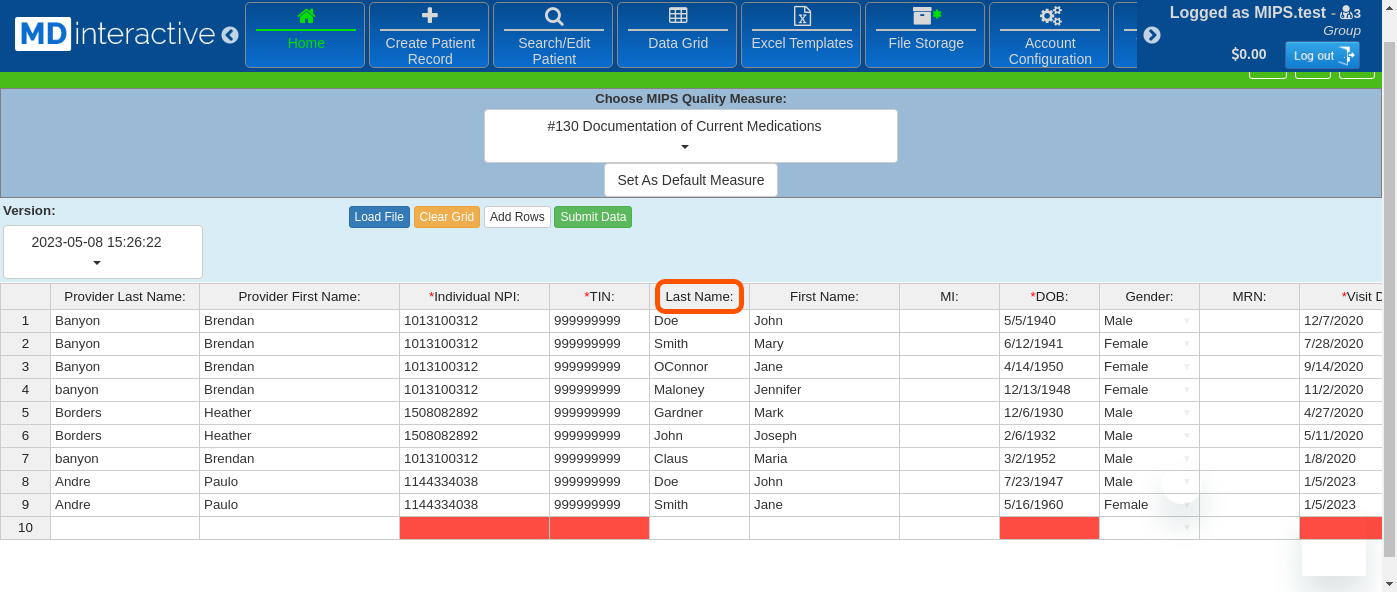Expand the MIPS Quality Measure dropdown
This screenshot has height=592, width=1397.
(x=690, y=136)
